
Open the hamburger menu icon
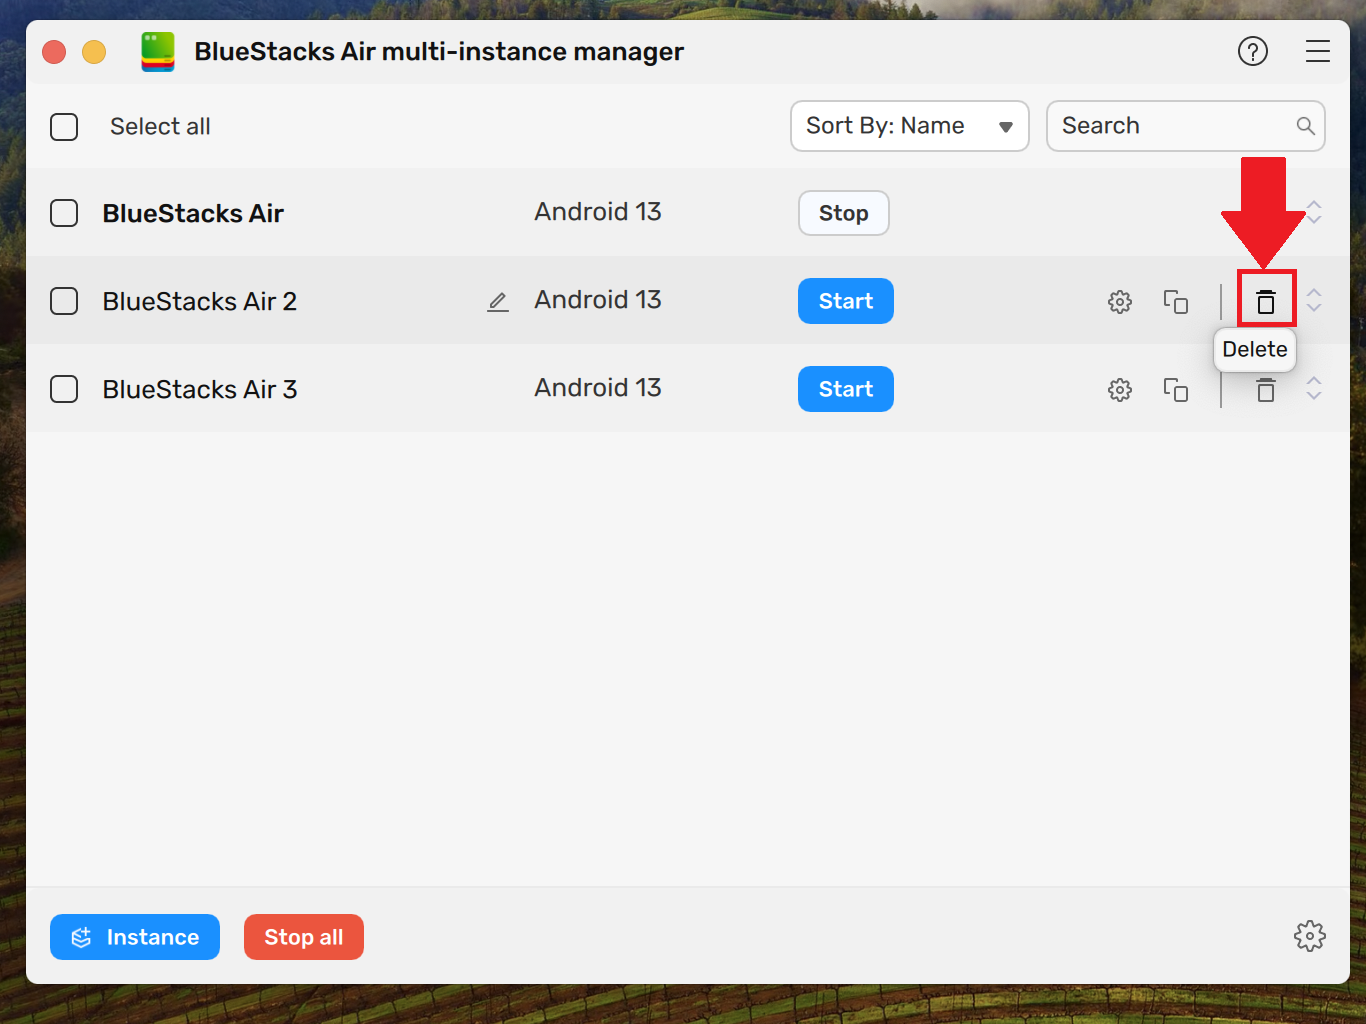click(x=1318, y=51)
